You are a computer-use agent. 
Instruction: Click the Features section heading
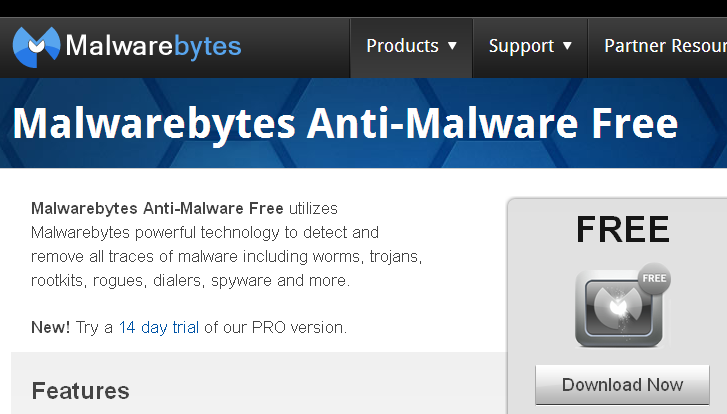[81, 391]
